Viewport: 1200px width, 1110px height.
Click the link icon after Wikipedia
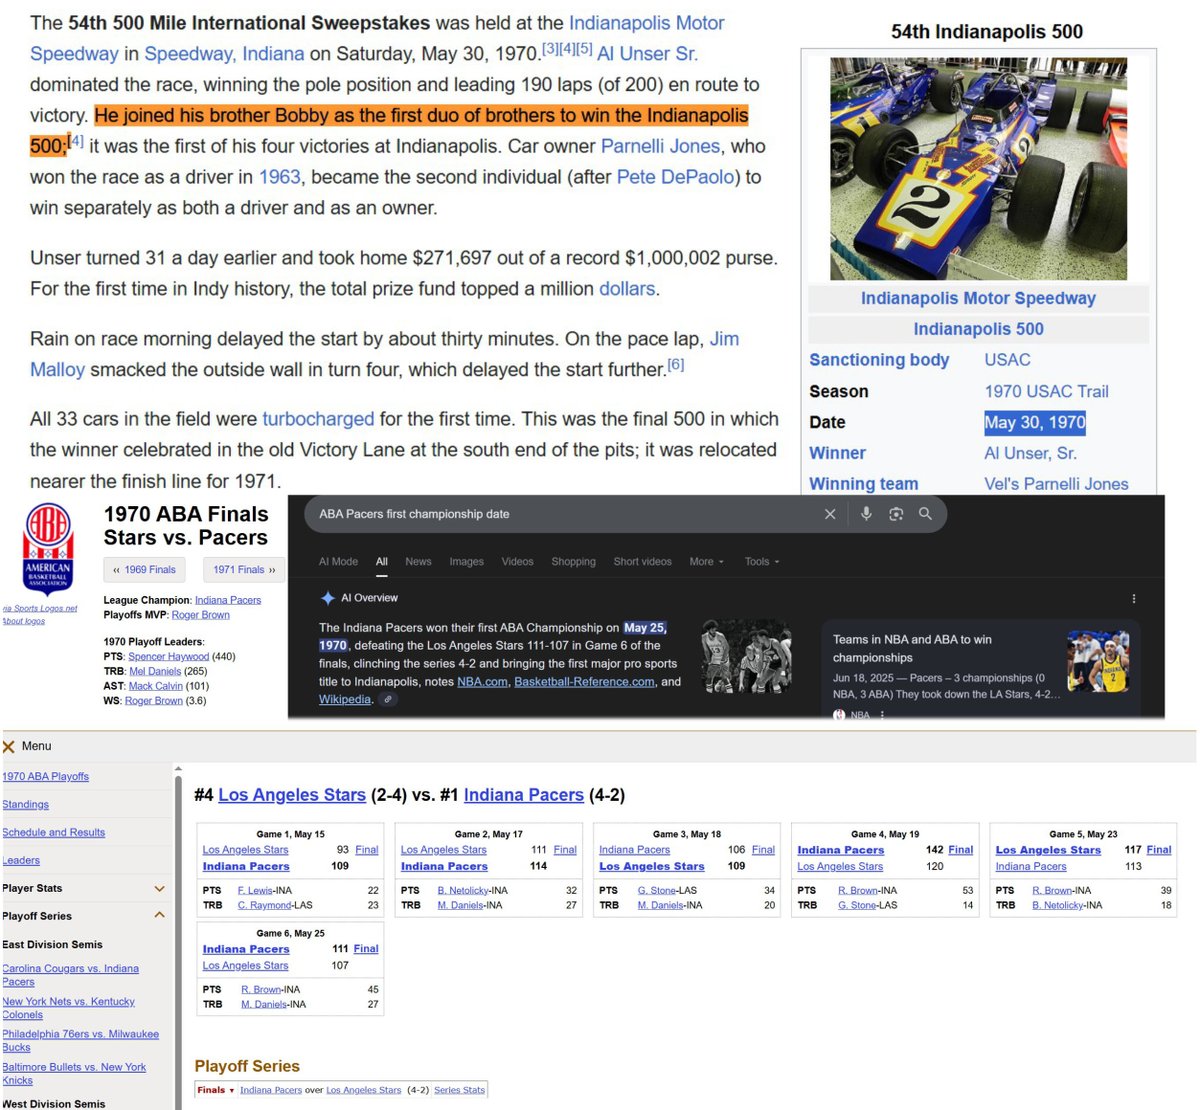pyautogui.click(x=388, y=700)
